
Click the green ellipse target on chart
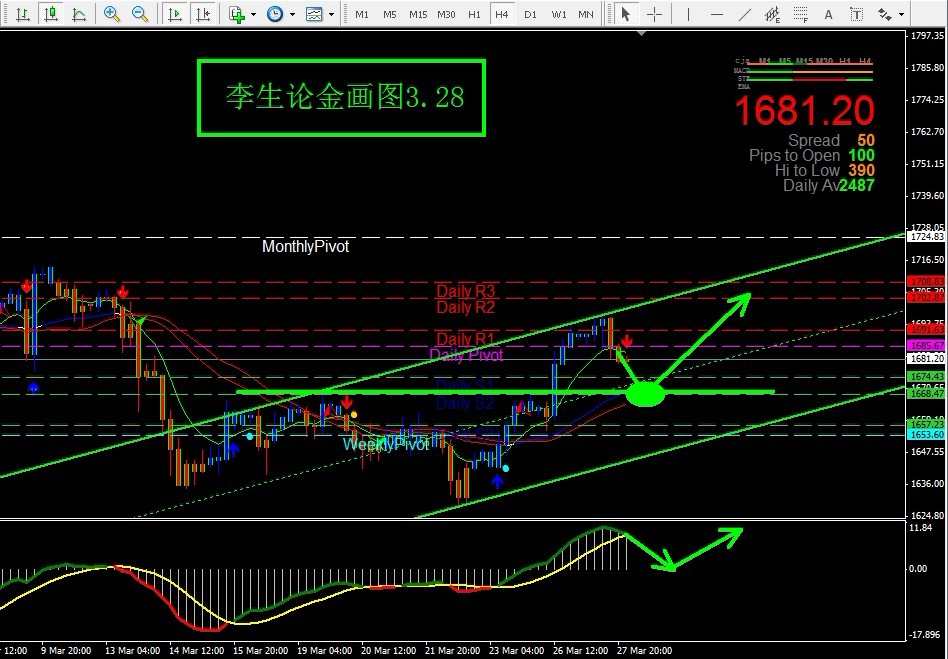(645, 394)
